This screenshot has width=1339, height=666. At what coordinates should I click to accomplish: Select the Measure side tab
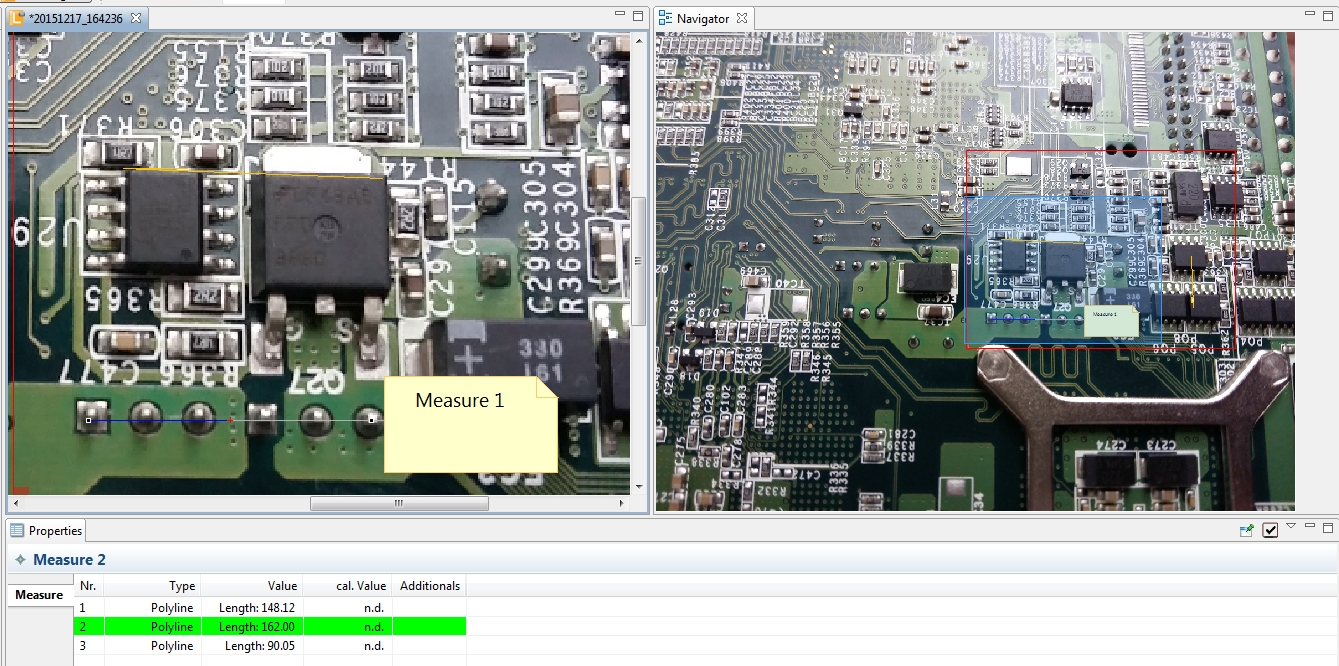click(39, 595)
